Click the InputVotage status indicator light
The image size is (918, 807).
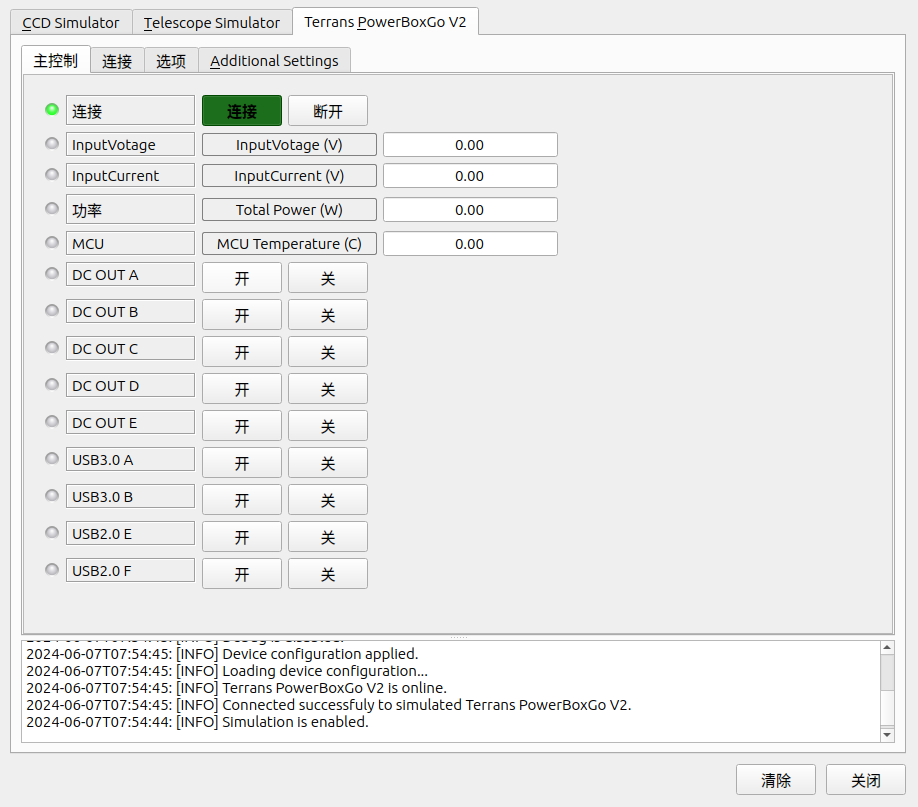(x=52, y=143)
